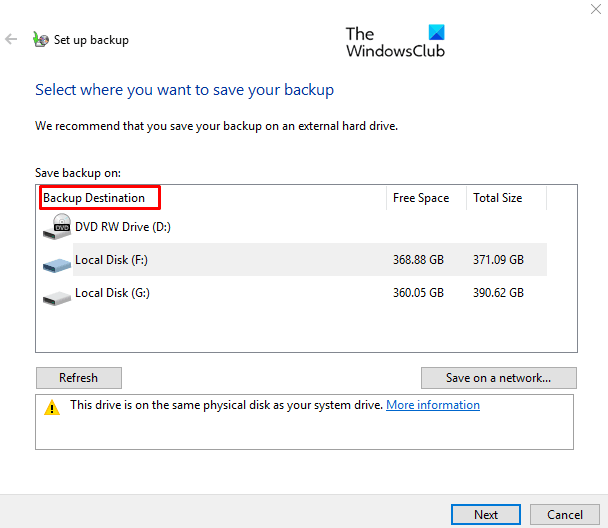Click the Set up backup wizard icon
The height and width of the screenshot is (528, 608).
[x=41, y=40]
